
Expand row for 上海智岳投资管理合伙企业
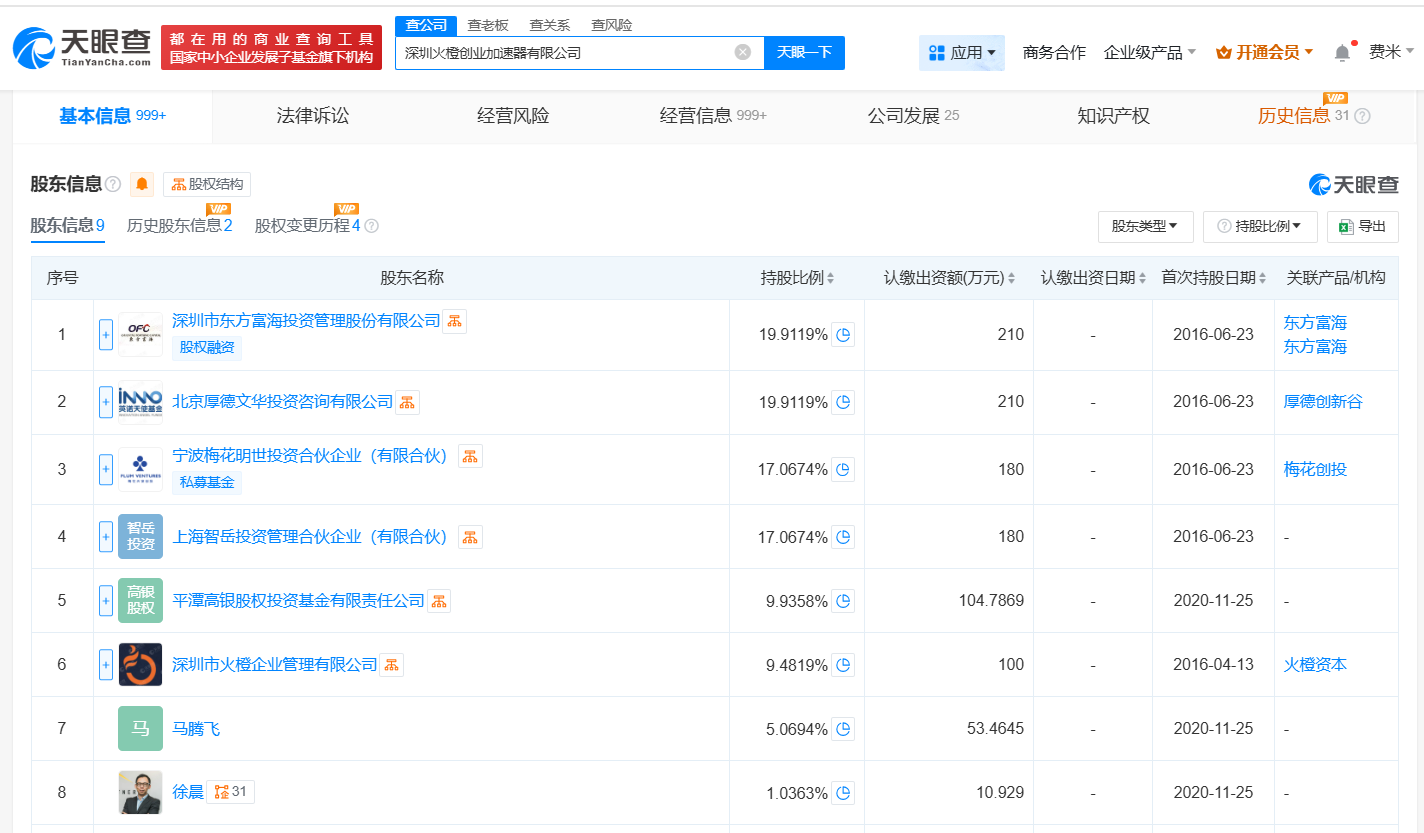pyautogui.click(x=106, y=537)
